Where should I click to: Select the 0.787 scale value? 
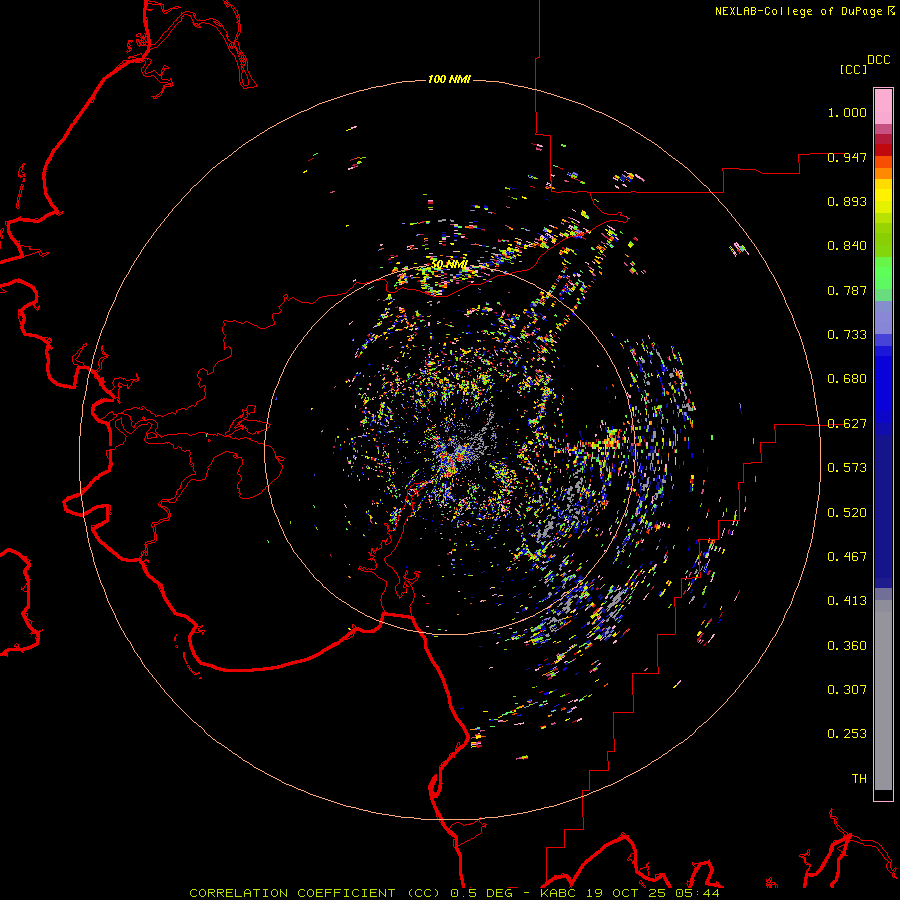pos(847,290)
